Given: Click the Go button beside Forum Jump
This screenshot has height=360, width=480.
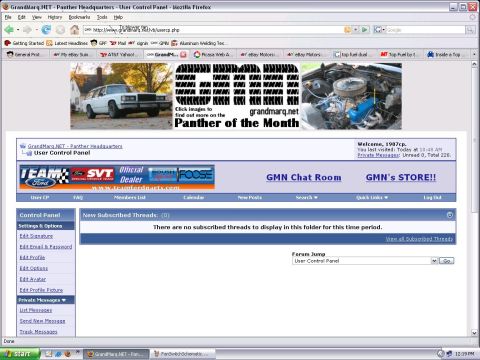Looking at the screenshot, I should pyautogui.click(x=447, y=261).
